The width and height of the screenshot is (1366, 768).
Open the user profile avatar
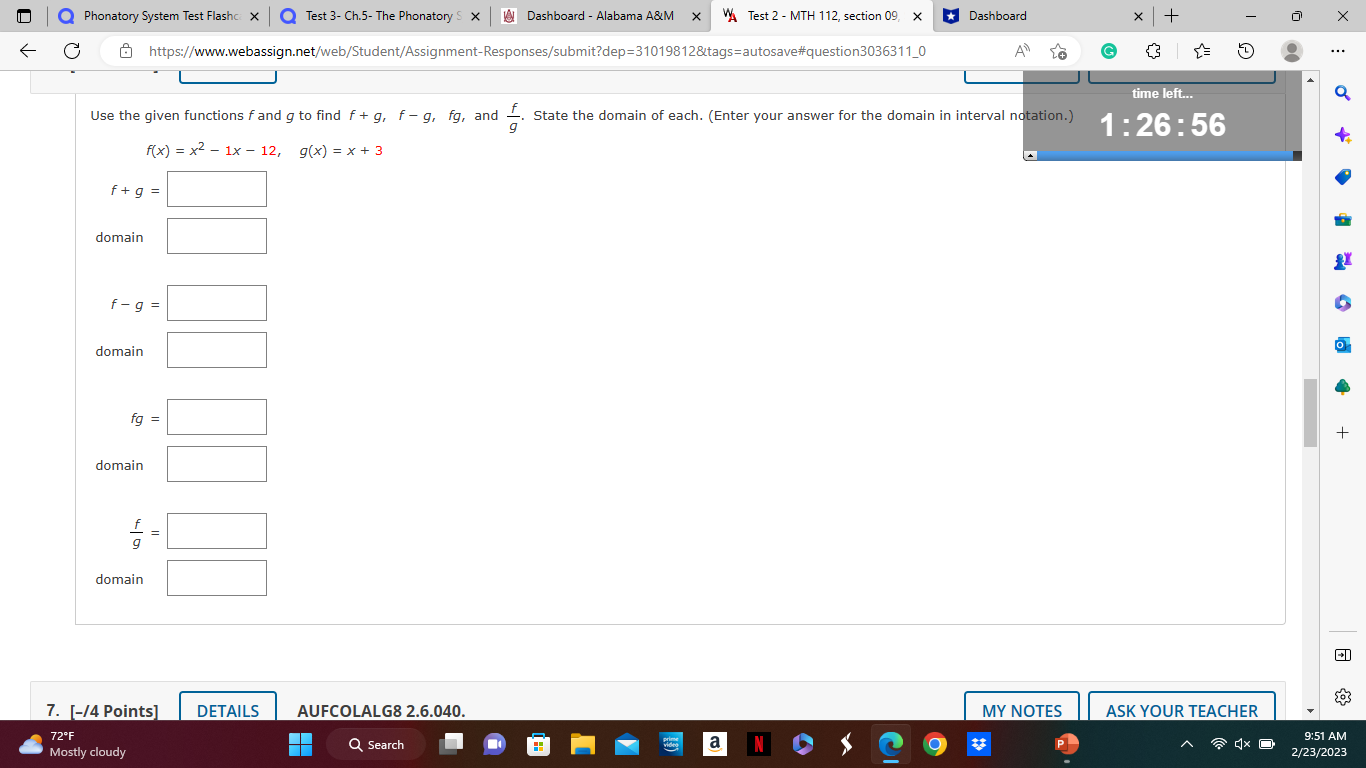[1292, 51]
